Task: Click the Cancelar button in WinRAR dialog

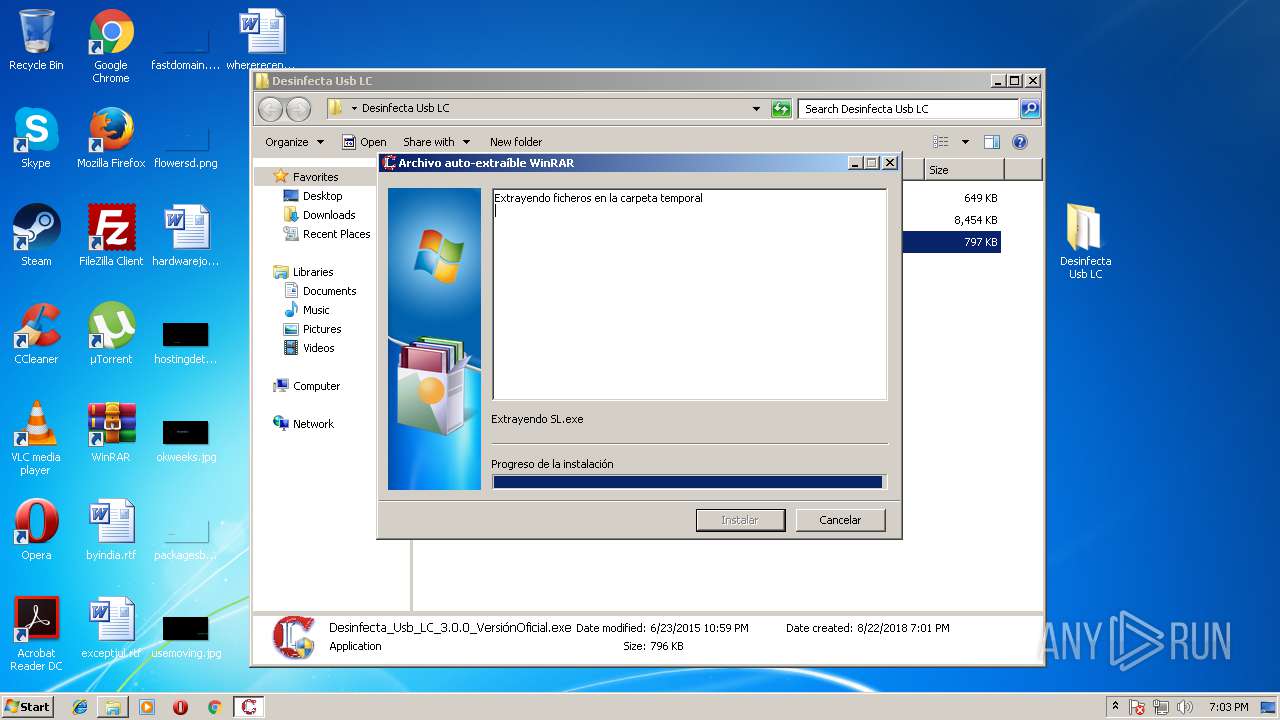Action: 840,520
